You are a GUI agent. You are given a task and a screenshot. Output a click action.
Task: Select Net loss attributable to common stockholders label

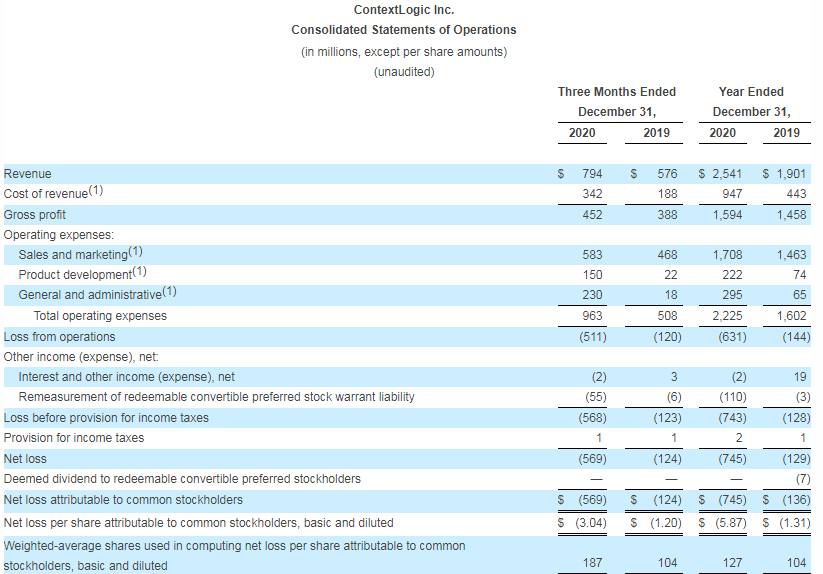pos(123,499)
